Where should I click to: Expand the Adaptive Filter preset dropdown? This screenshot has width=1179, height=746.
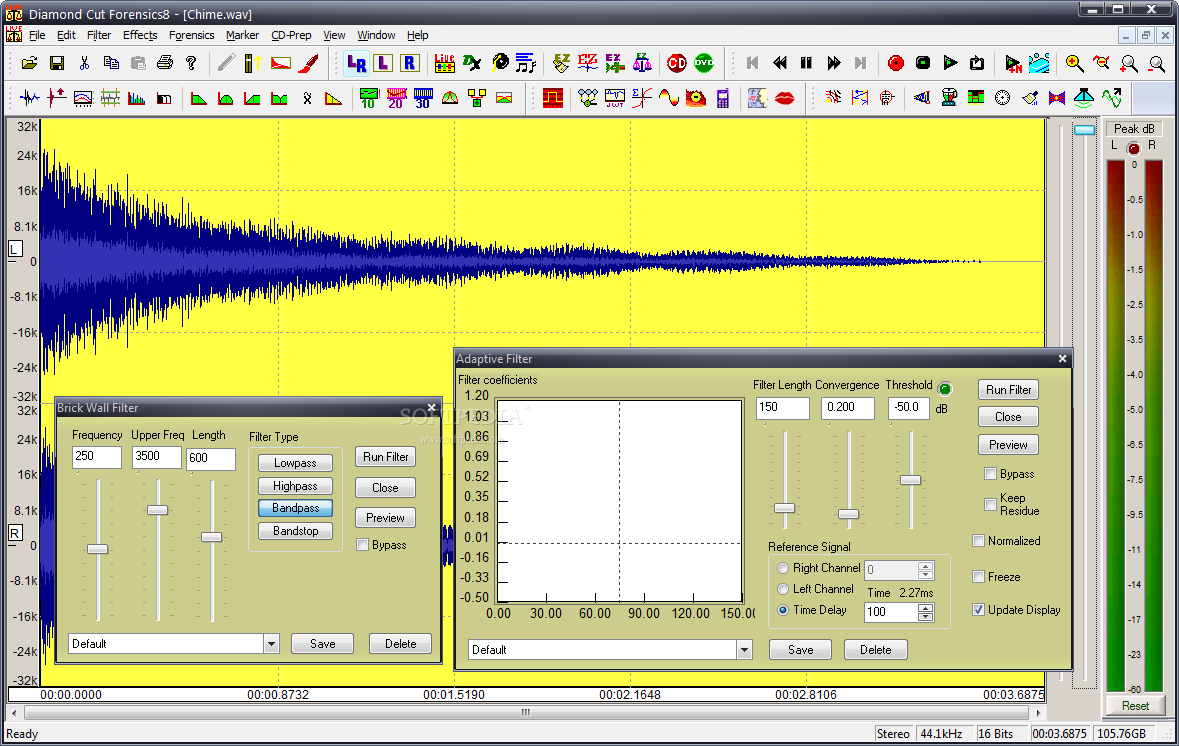coord(744,650)
